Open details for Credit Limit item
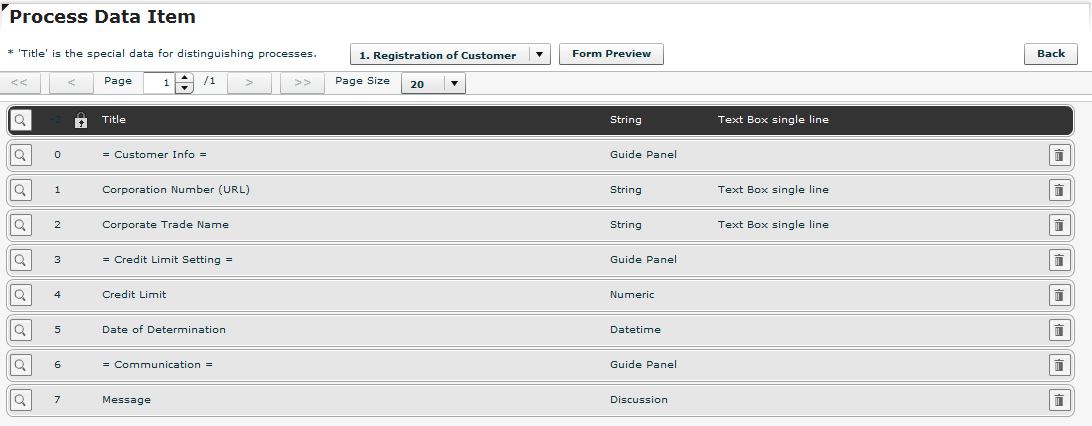This screenshot has height=426, width=1092. click(x=20, y=295)
